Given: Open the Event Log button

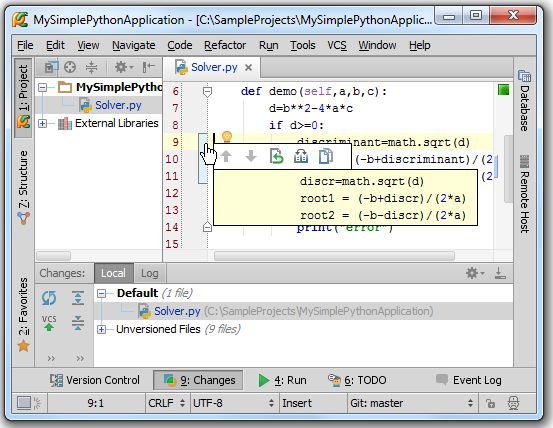Looking at the screenshot, I should tap(469, 380).
